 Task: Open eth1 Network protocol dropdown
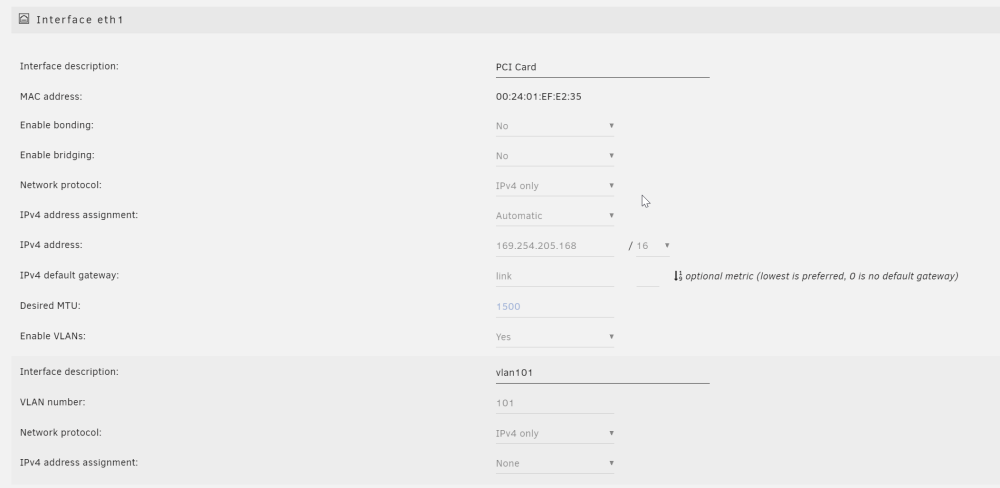pyautogui.click(x=554, y=186)
